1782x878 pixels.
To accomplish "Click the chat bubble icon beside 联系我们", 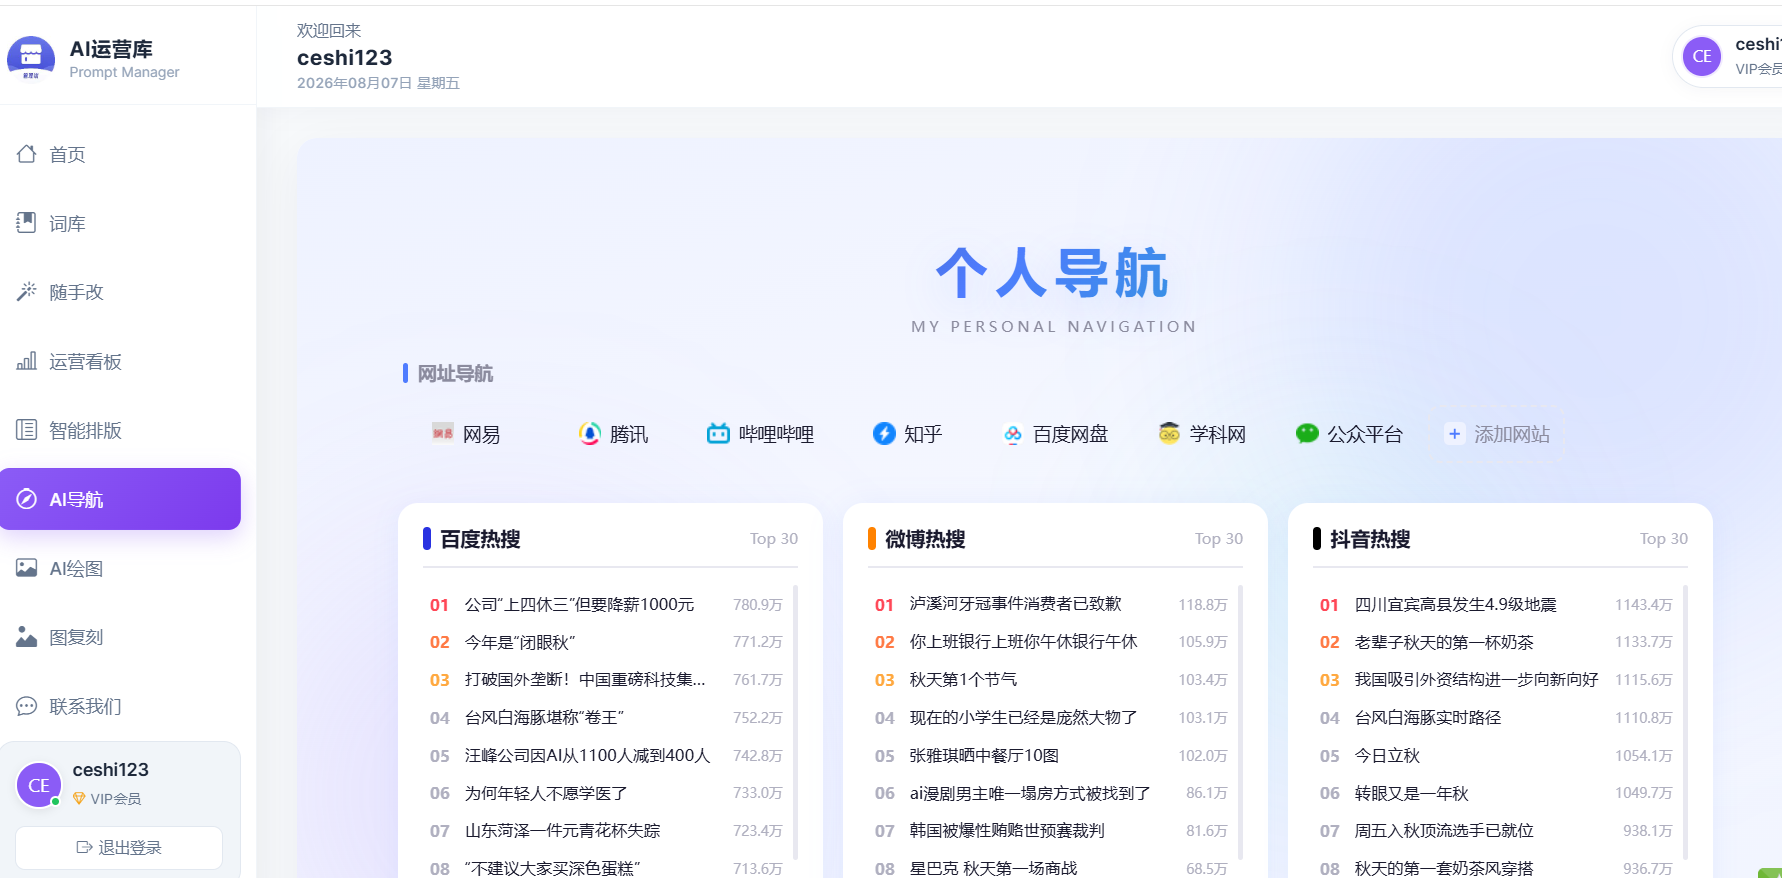I will pos(27,706).
